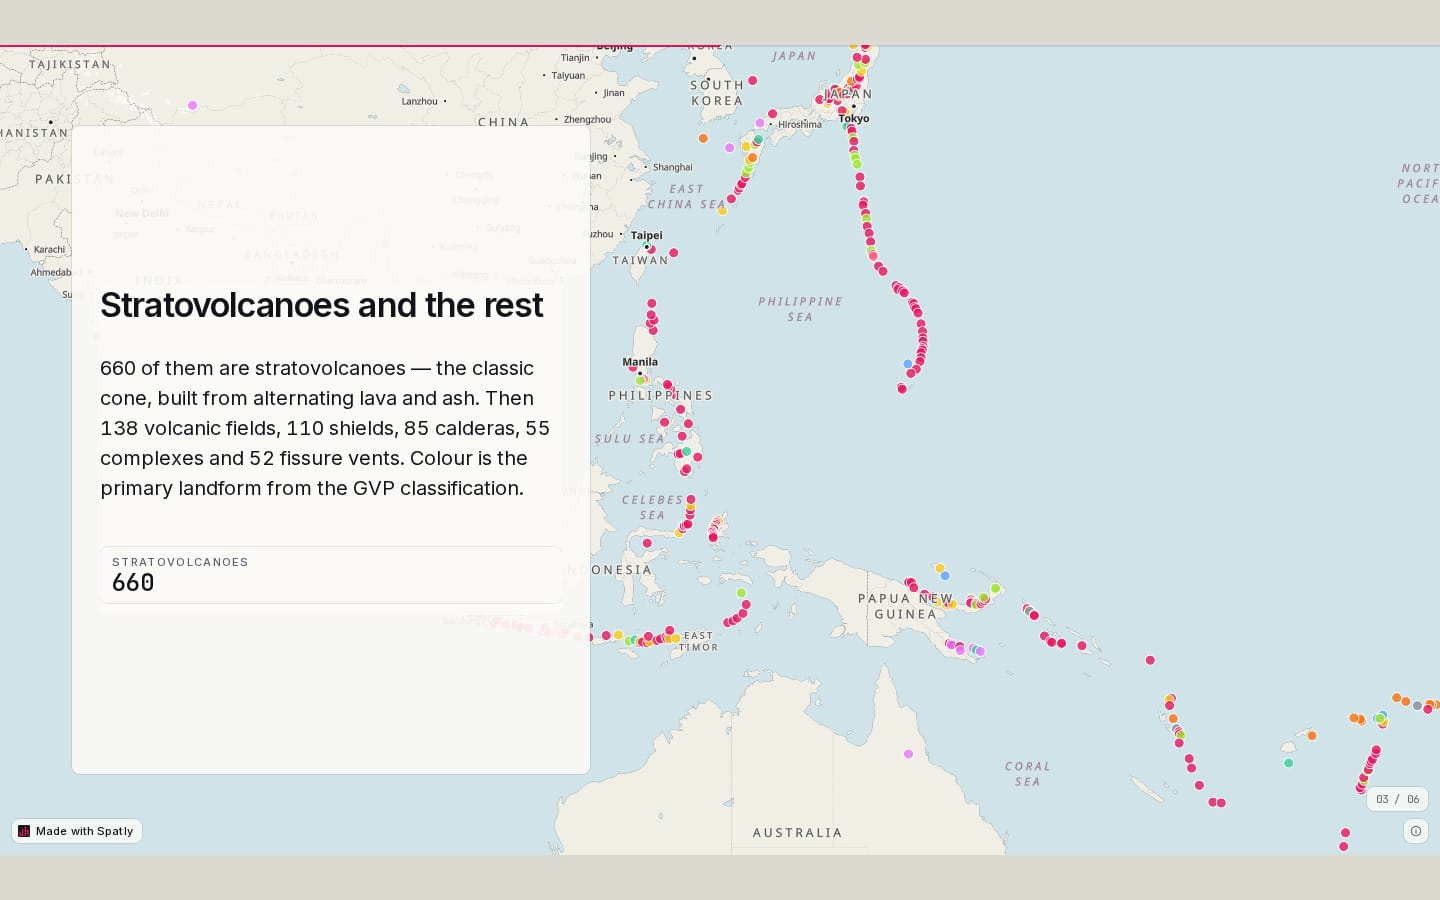Click the Karachi city label
This screenshot has height=900, width=1440.
[49, 249]
